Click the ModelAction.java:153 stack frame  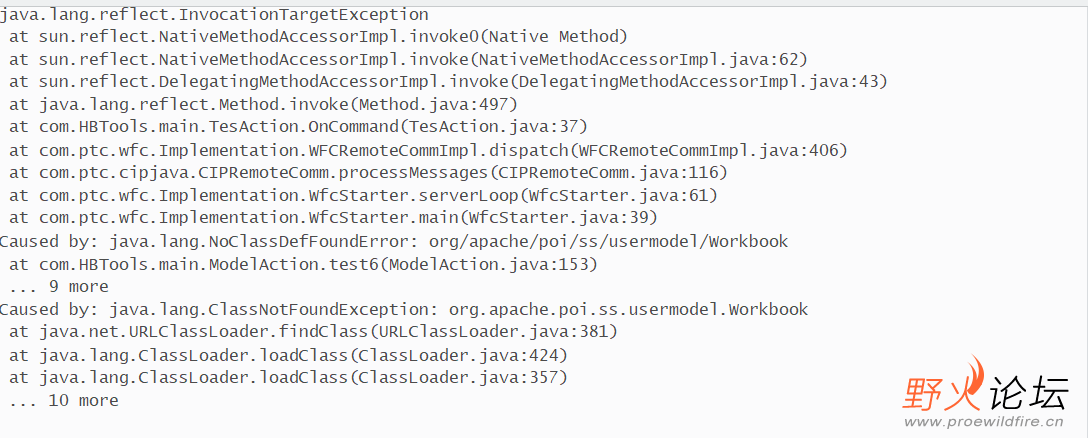click(x=303, y=264)
